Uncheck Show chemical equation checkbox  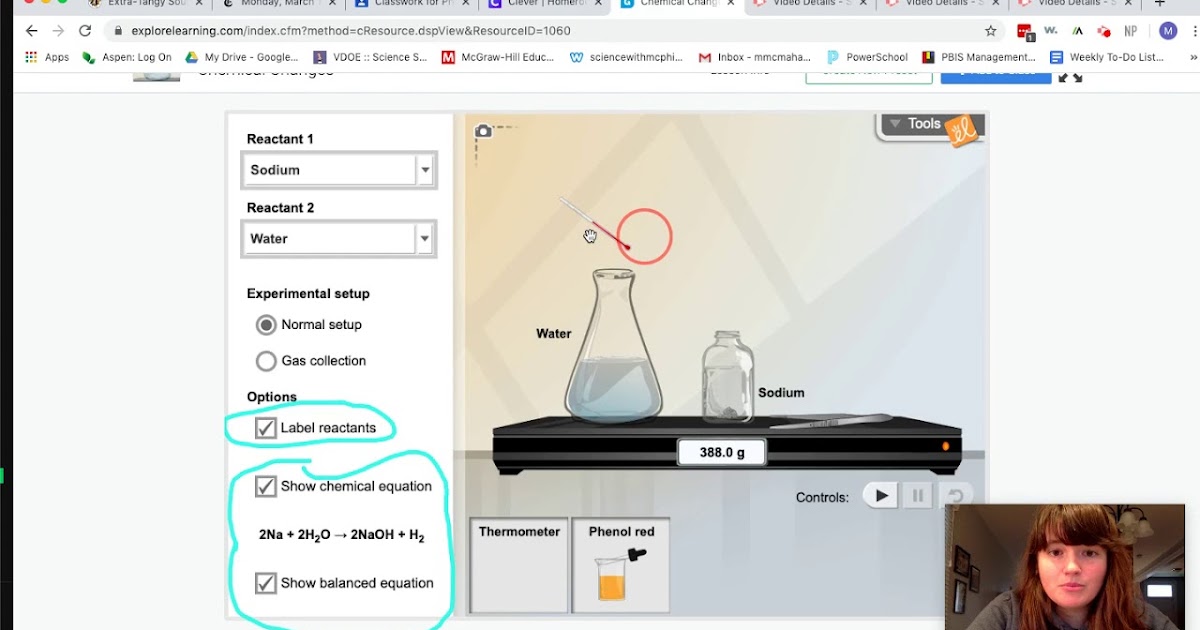point(265,486)
